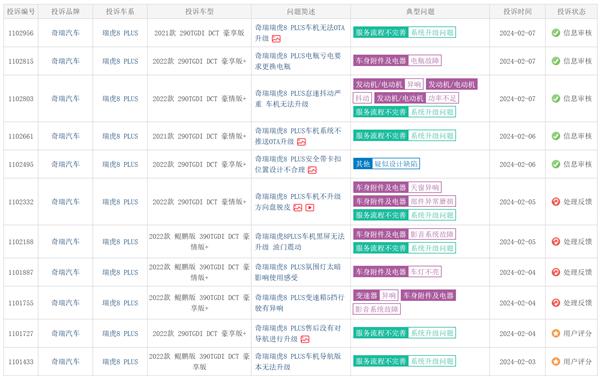Click orange star status icon for complaint 1101433
This screenshot has width=600, height=377.
(556, 361)
